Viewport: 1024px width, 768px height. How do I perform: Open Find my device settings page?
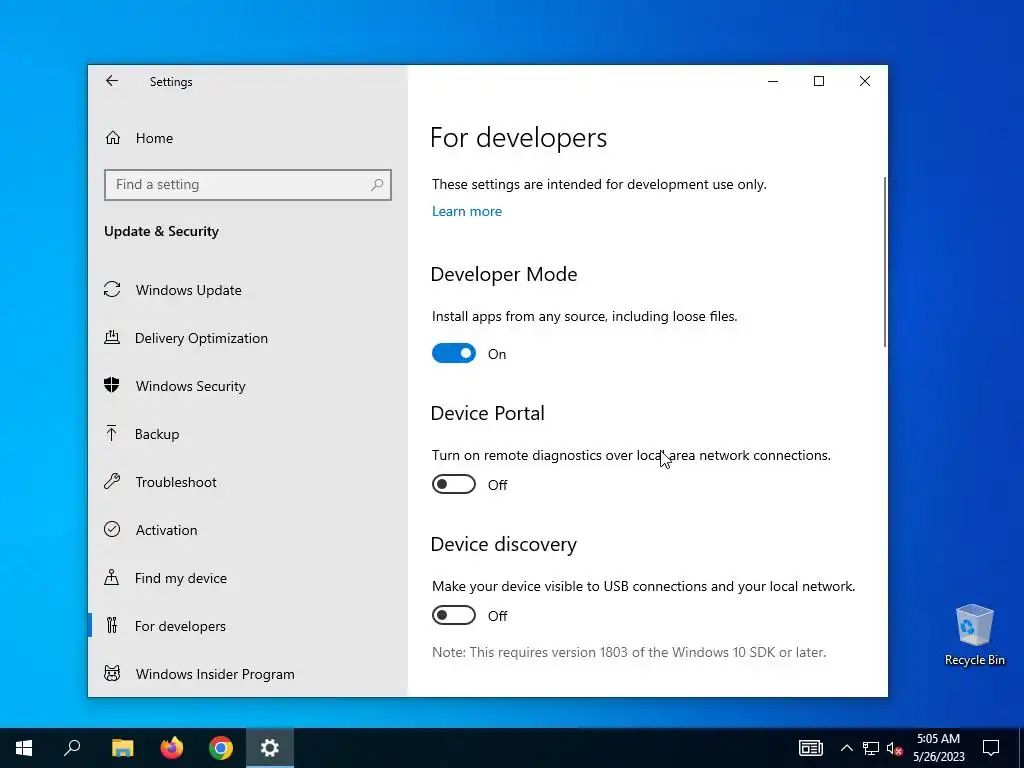(248, 578)
